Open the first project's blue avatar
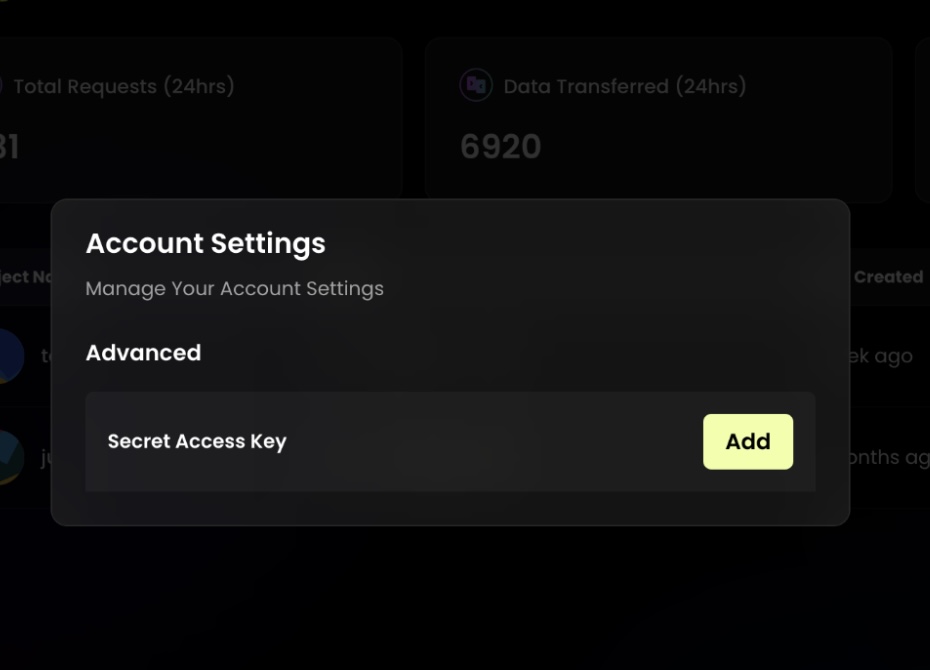This screenshot has width=930, height=670. 11,356
